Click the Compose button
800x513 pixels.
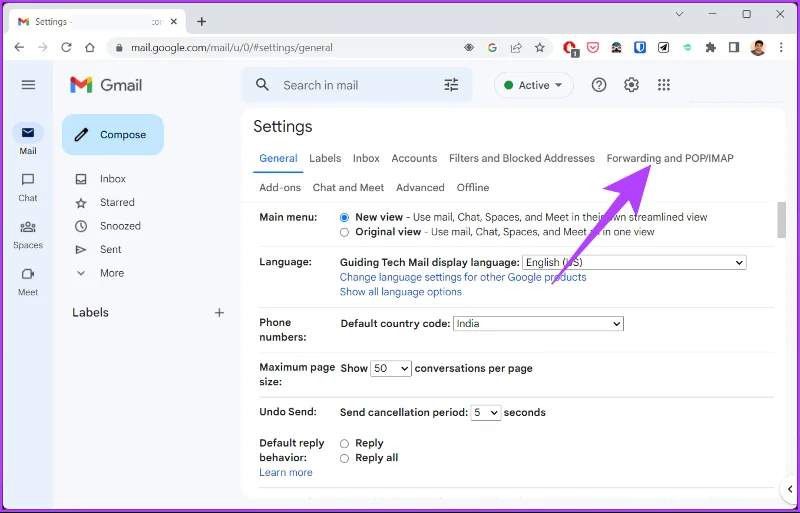113,135
